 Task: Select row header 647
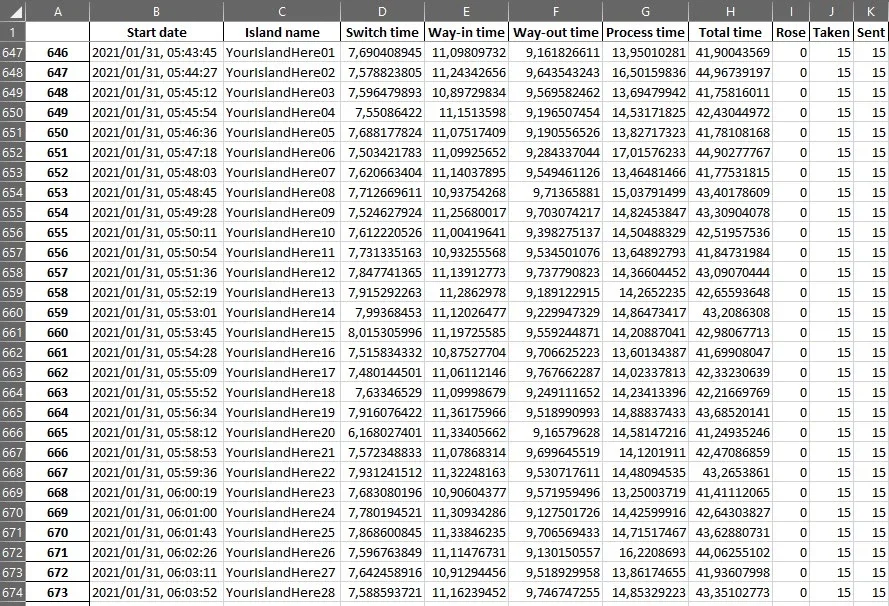12,53
